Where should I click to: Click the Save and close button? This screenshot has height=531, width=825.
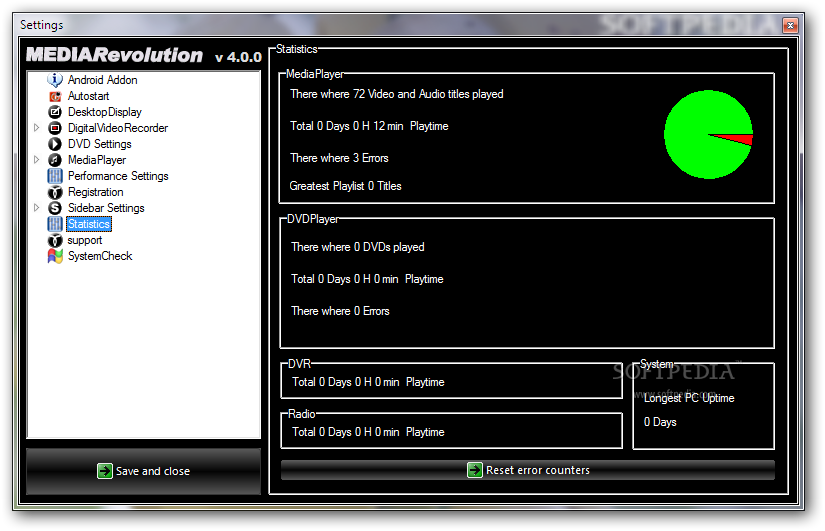(x=144, y=471)
